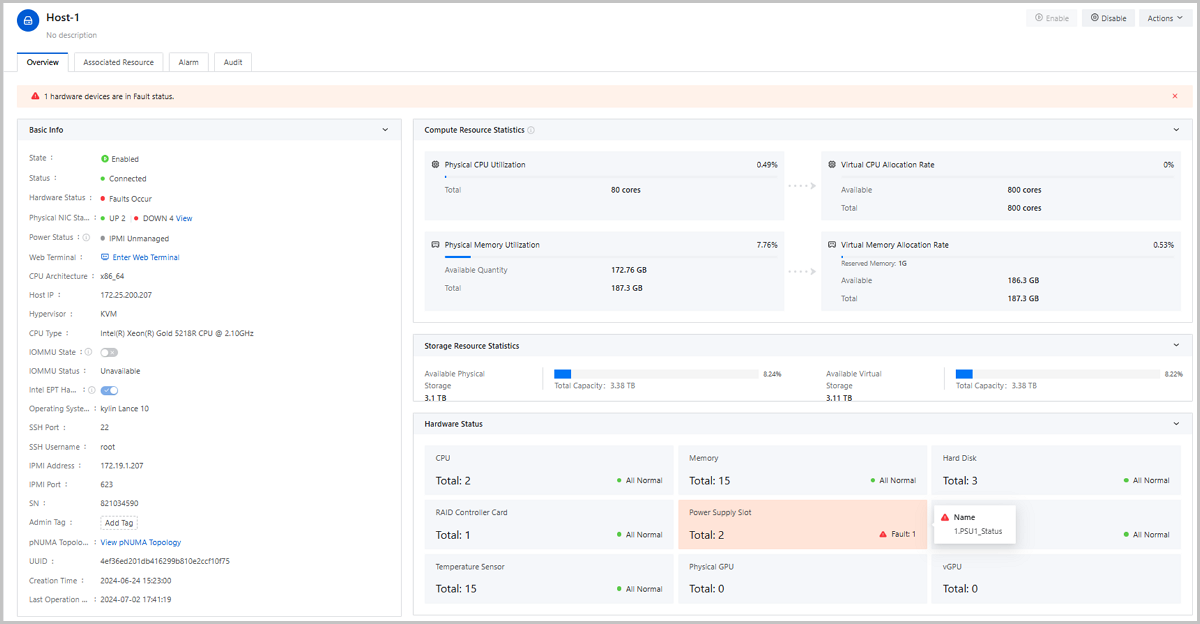
Task: Click the Physical CPU Utilization chip icon
Action: click(x=435, y=165)
